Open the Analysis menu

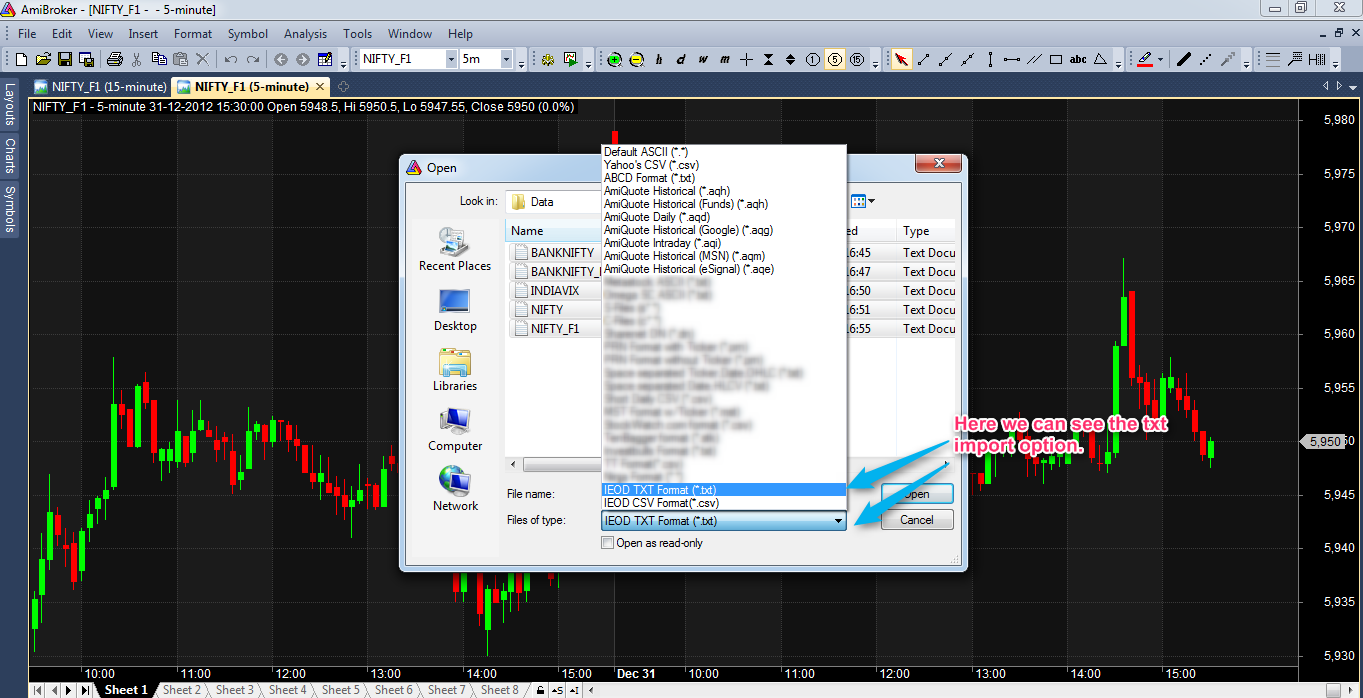tap(305, 33)
